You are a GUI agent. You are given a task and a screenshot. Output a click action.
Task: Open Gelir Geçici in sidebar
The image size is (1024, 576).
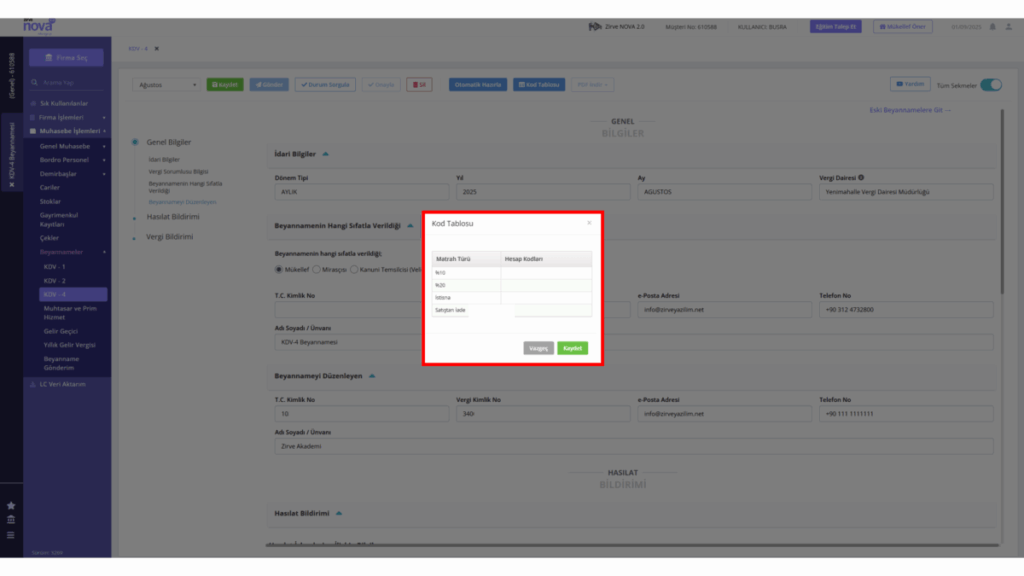click(x=61, y=331)
